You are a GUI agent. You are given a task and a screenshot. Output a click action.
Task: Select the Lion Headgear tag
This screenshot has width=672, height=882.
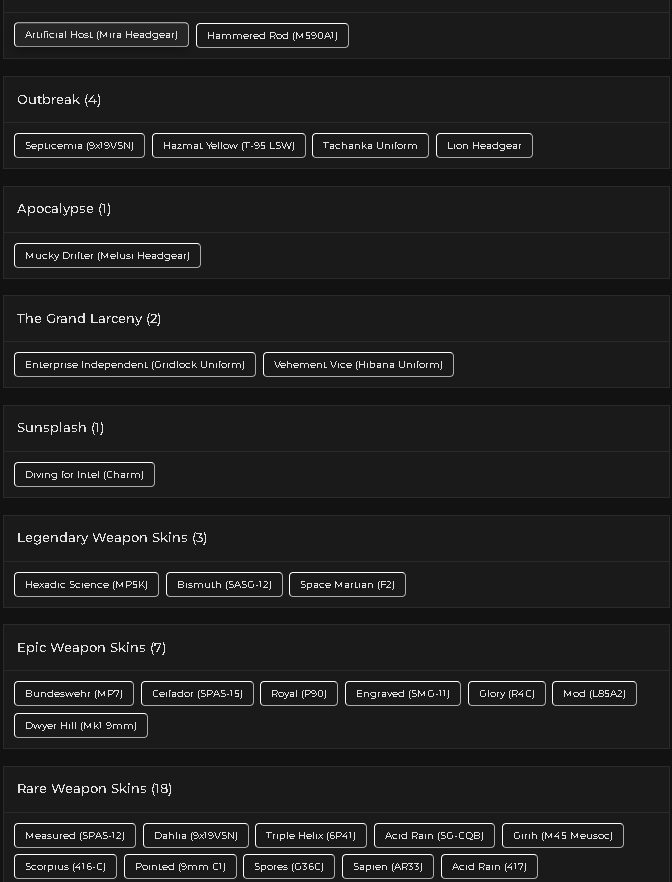484,146
